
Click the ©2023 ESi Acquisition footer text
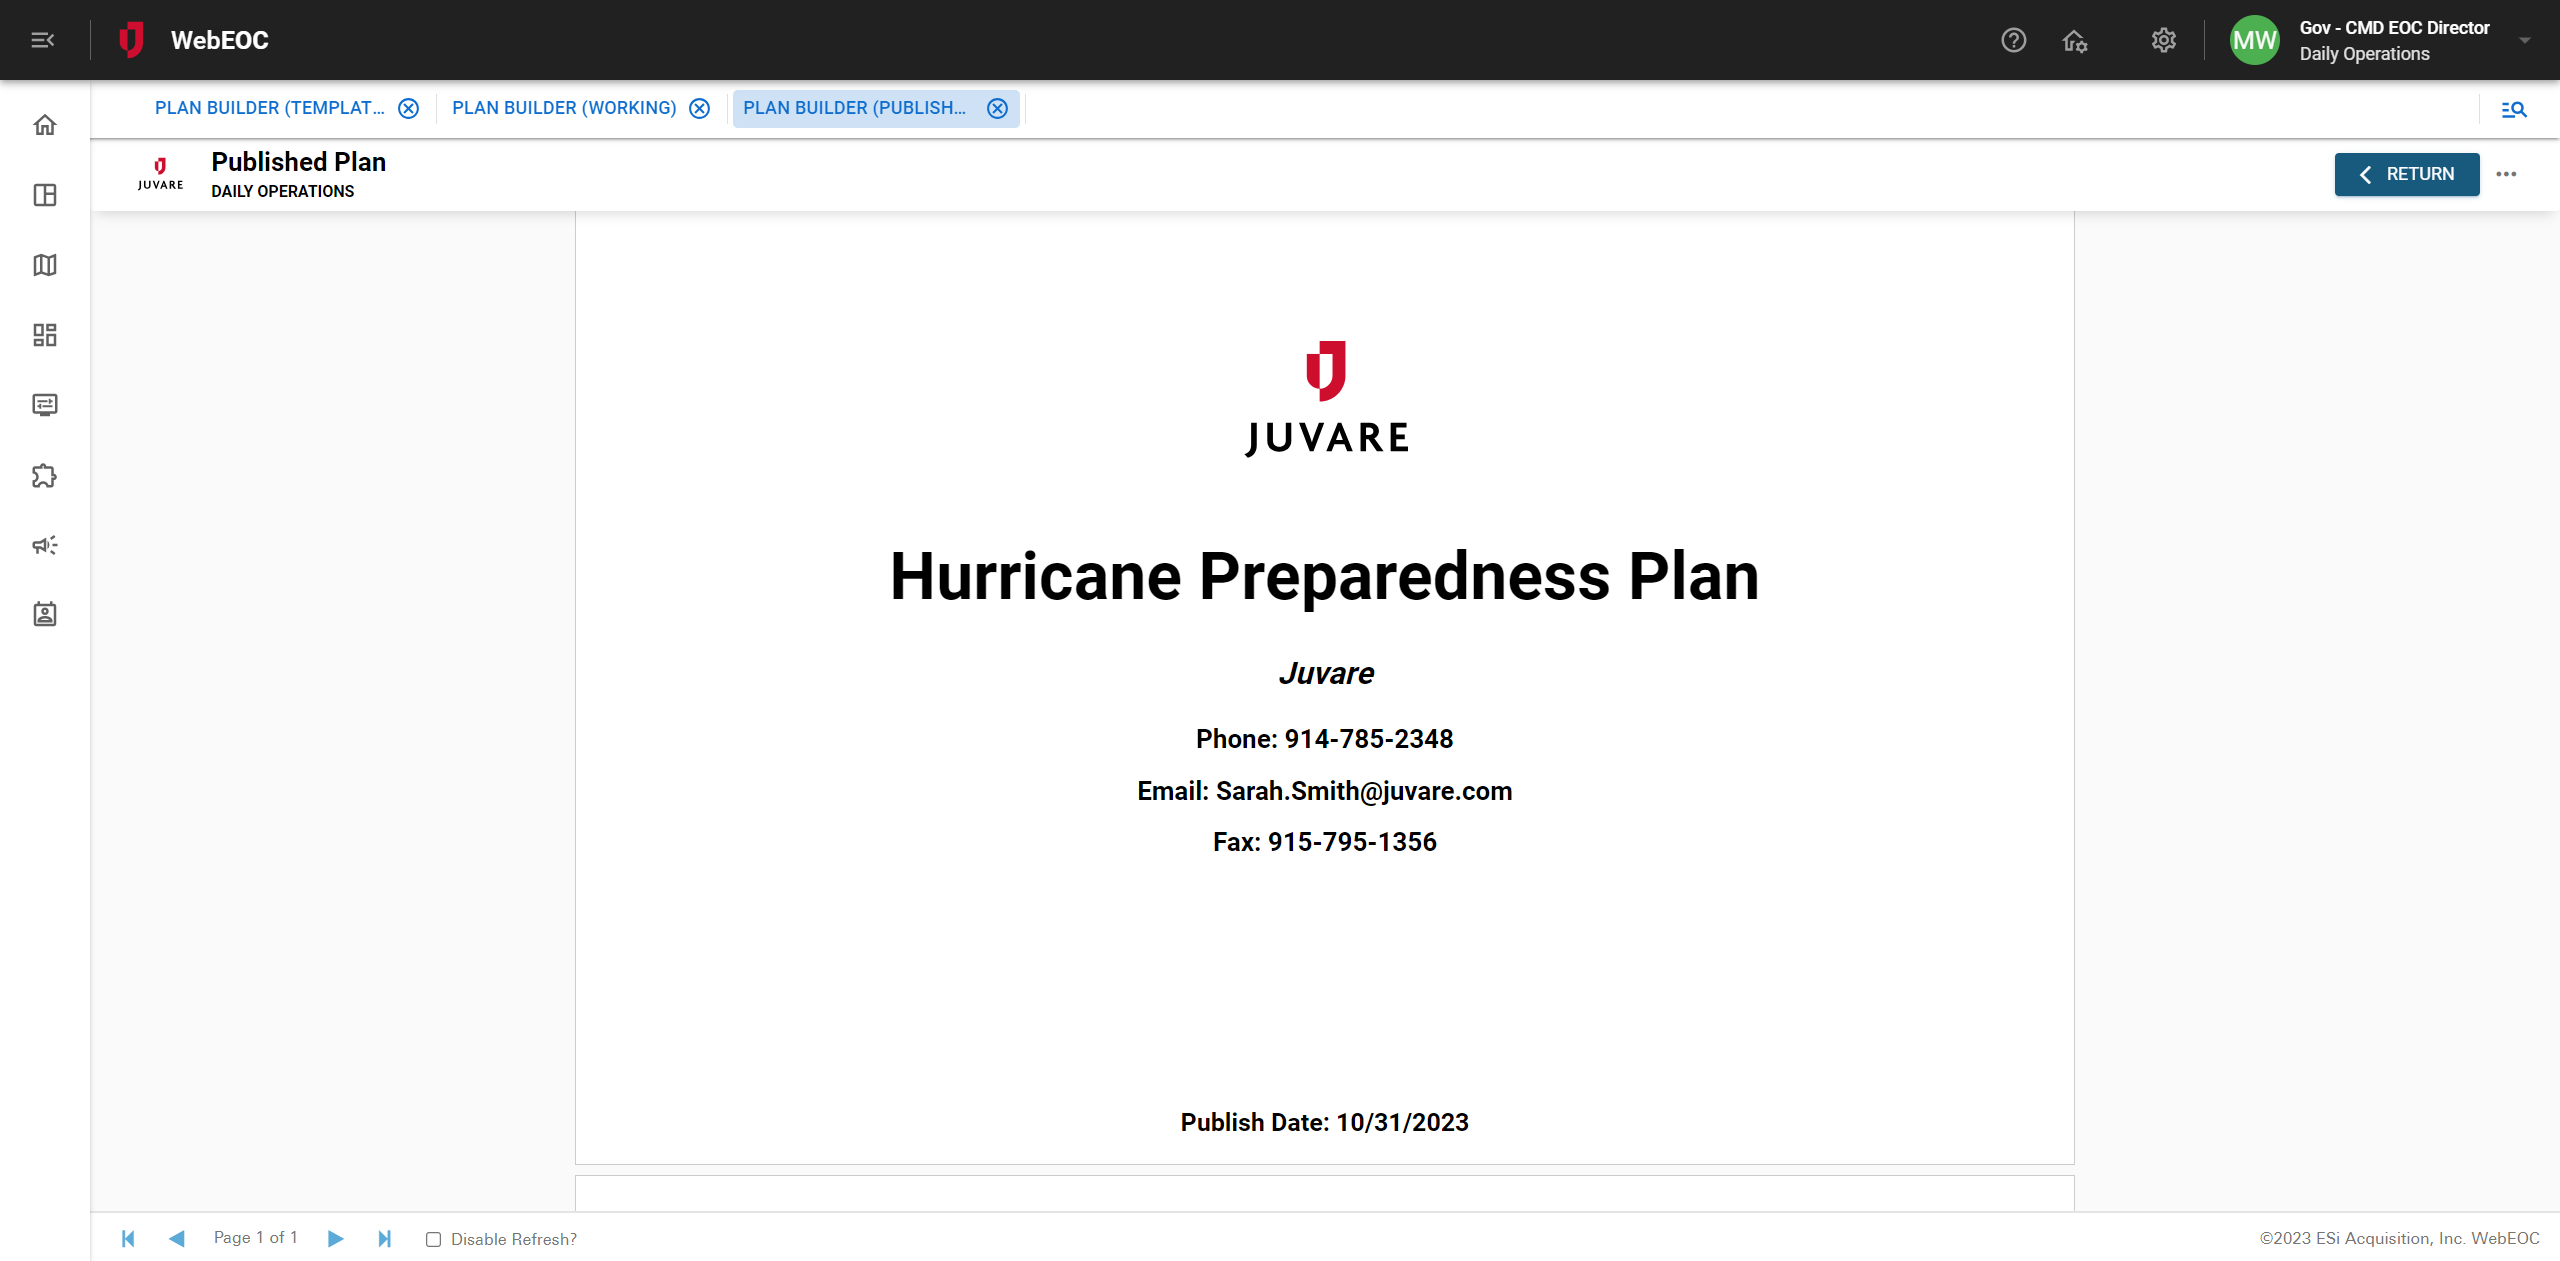(x=2399, y=1238)
